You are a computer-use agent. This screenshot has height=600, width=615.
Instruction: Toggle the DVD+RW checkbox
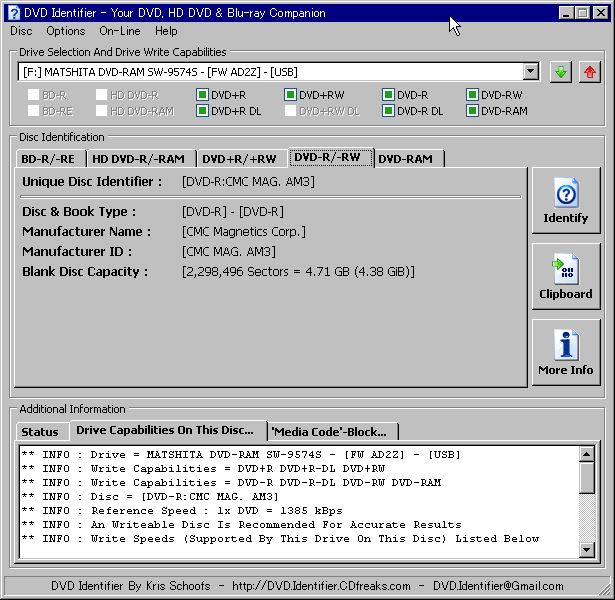click(x=290, y=95)
